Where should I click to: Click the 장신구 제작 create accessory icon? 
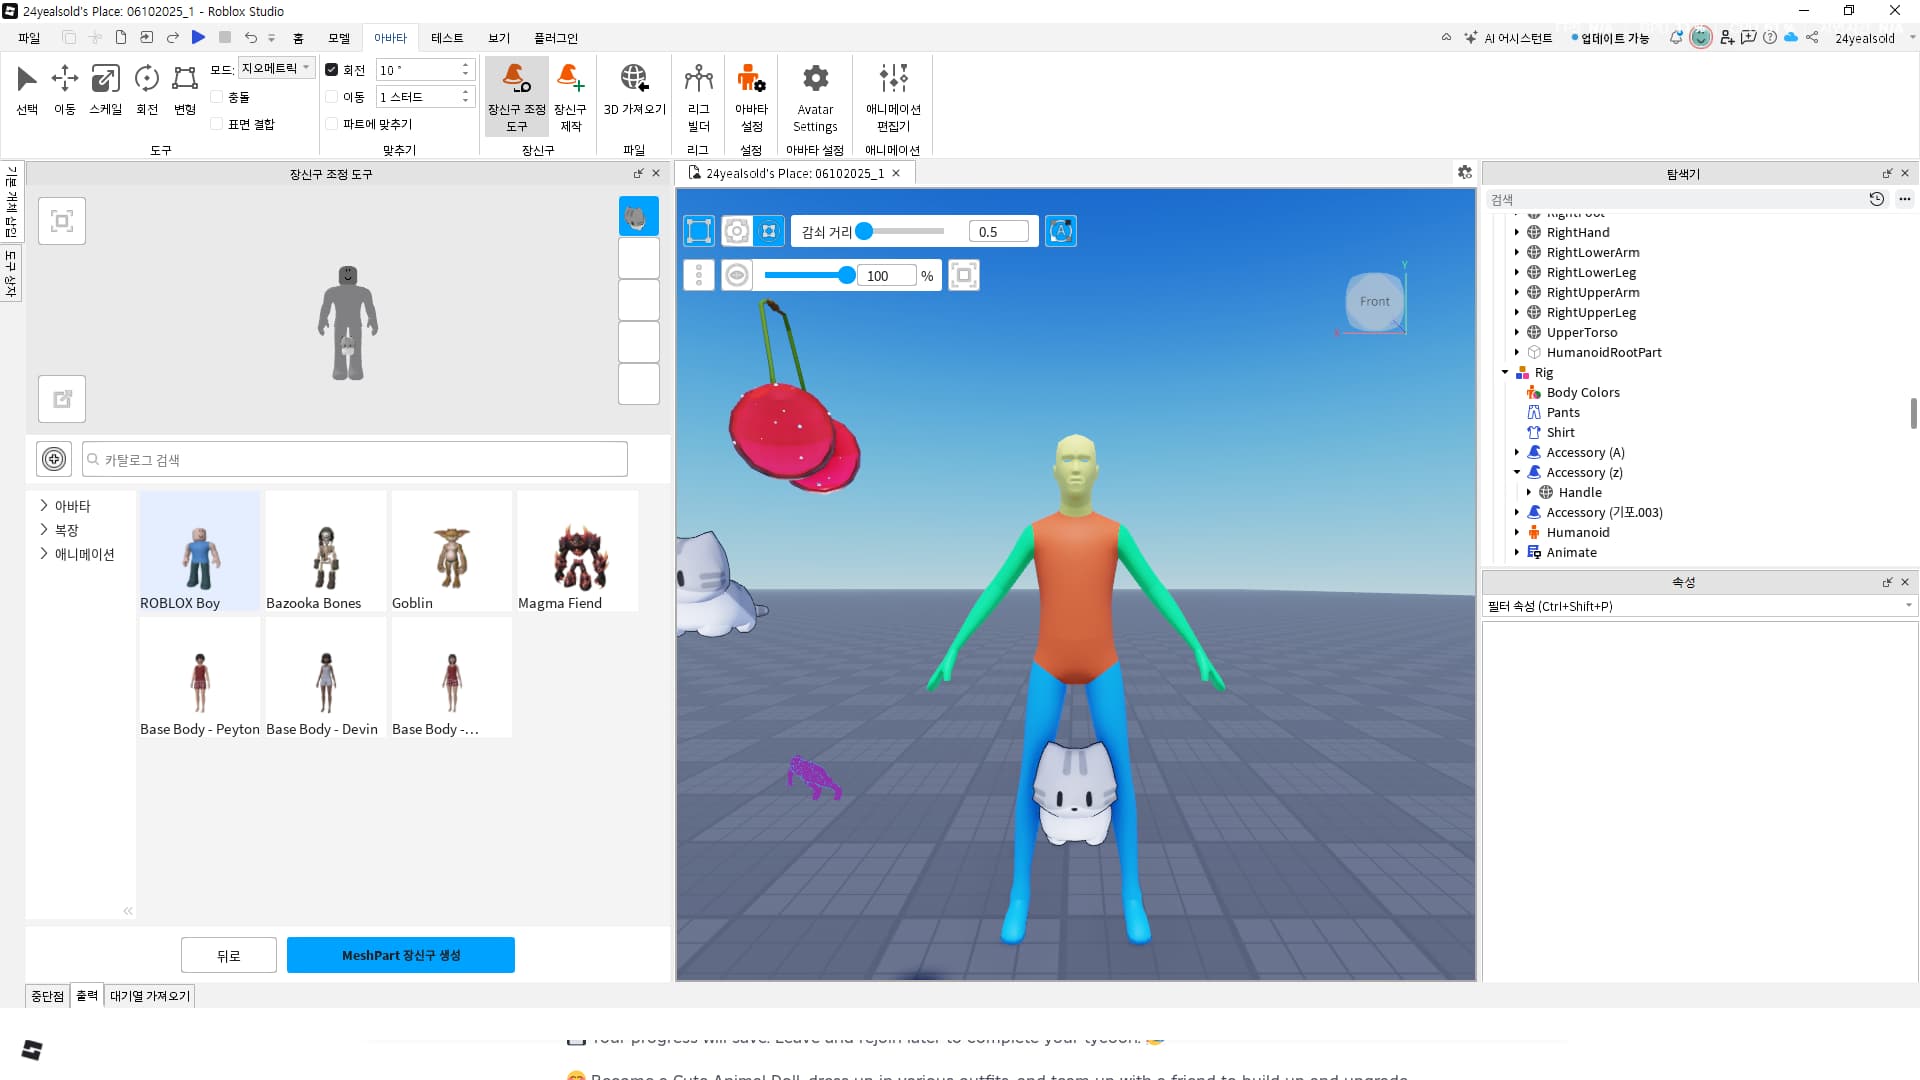pyautogui.click(x=571, y=96)
